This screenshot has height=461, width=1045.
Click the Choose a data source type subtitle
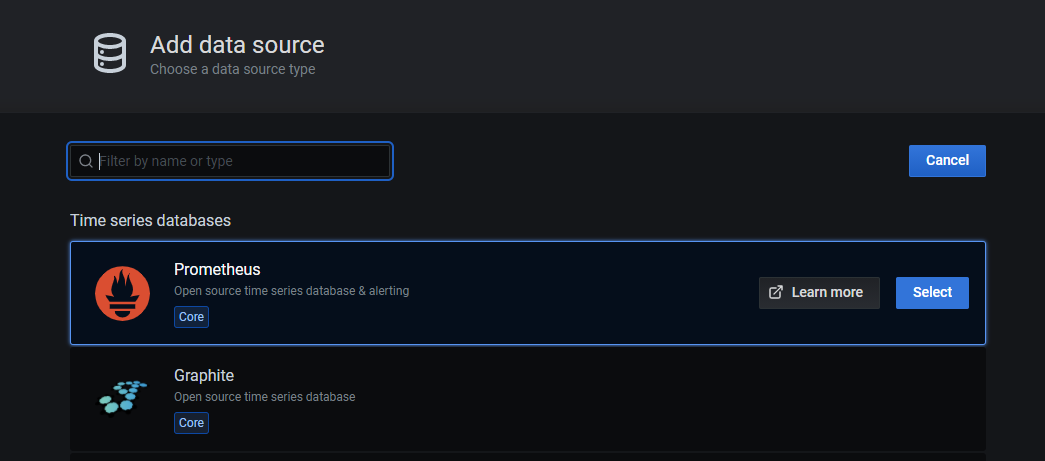click(x=232, y=70)
